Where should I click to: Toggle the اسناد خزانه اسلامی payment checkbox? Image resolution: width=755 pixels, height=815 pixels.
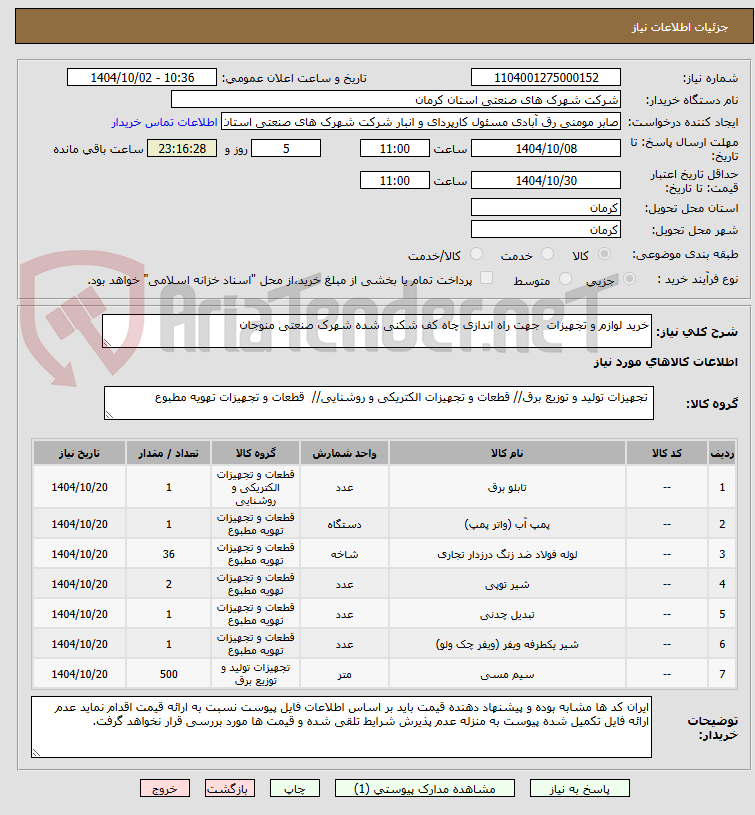[x=486, y=278]
